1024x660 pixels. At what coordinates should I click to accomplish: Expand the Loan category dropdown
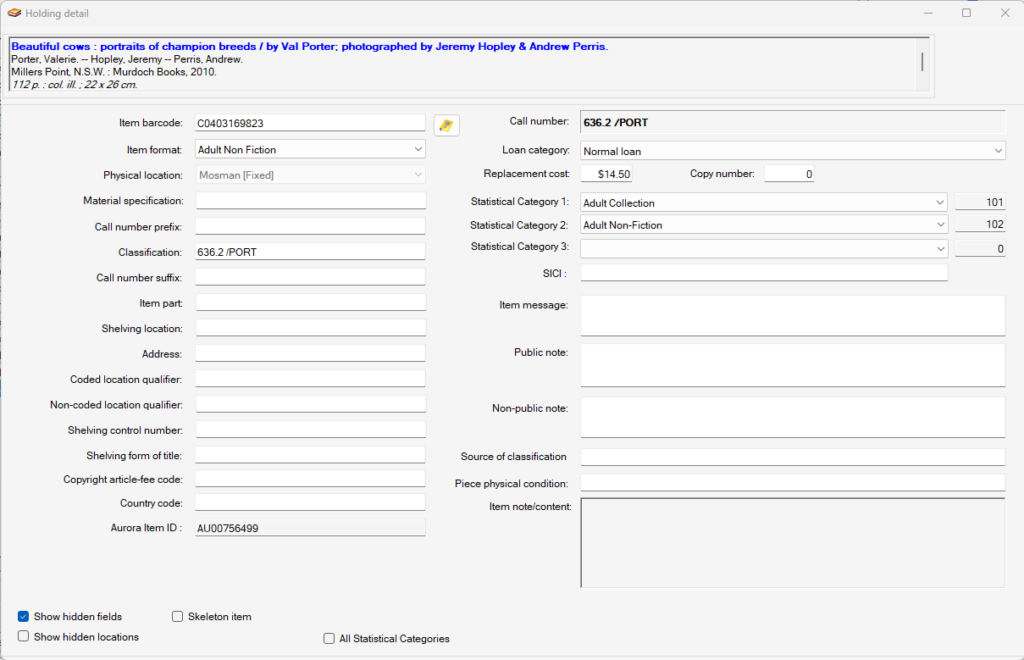998,149
